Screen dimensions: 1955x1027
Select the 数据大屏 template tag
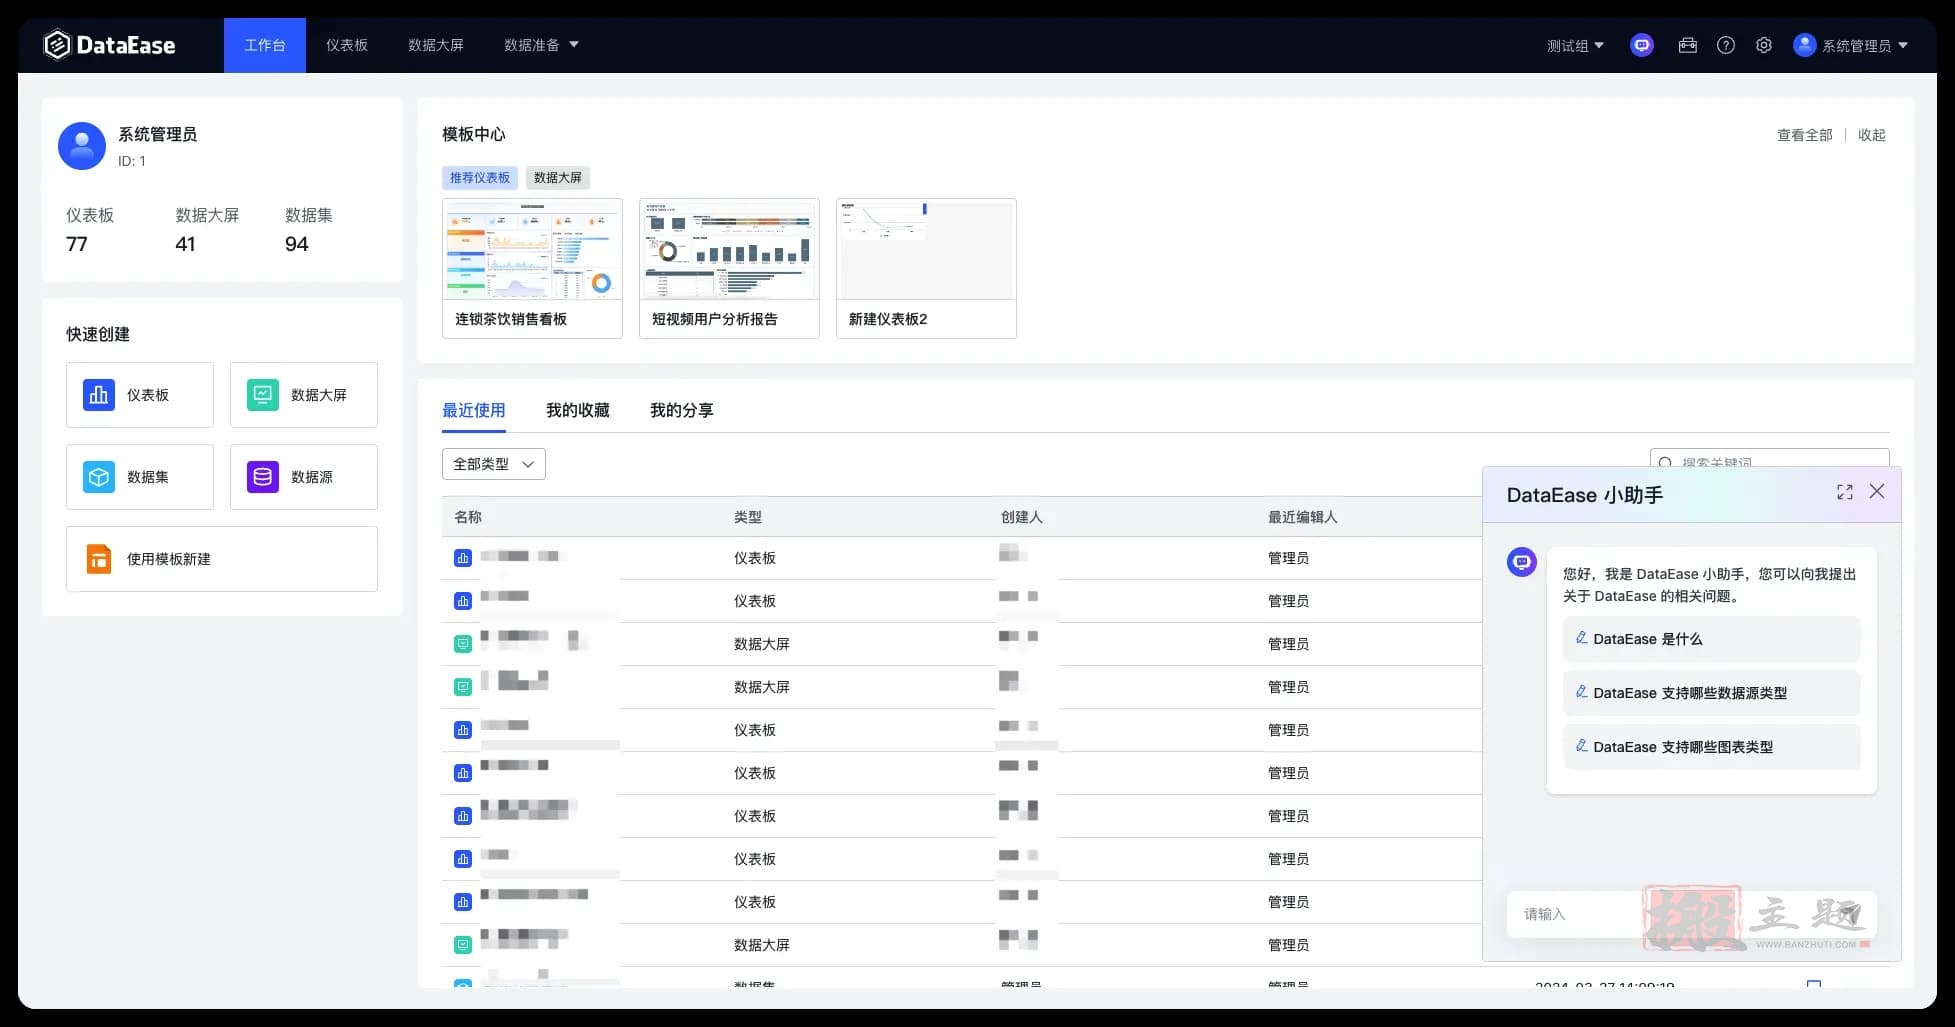[558, 178]
